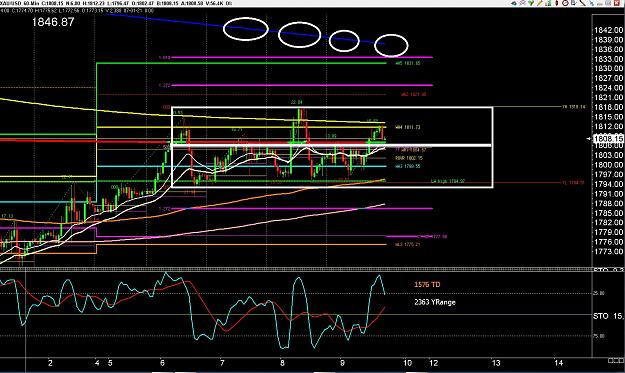The width and height of the screenshot is (625, 373).
Task: Click the 1846.87 value in the chart's upper left
Action: [x=53, y=22]
